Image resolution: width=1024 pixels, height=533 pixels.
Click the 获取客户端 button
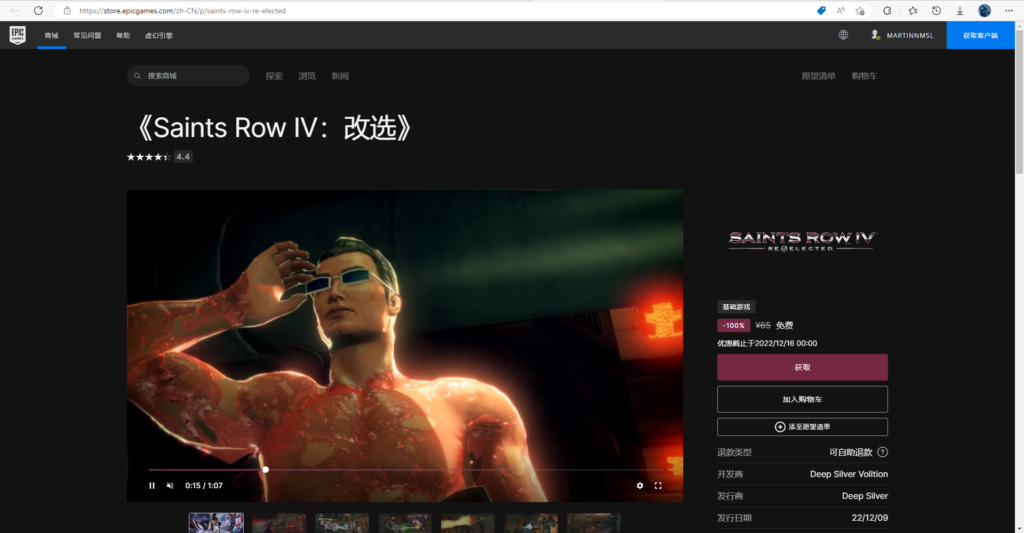(980, 35)
